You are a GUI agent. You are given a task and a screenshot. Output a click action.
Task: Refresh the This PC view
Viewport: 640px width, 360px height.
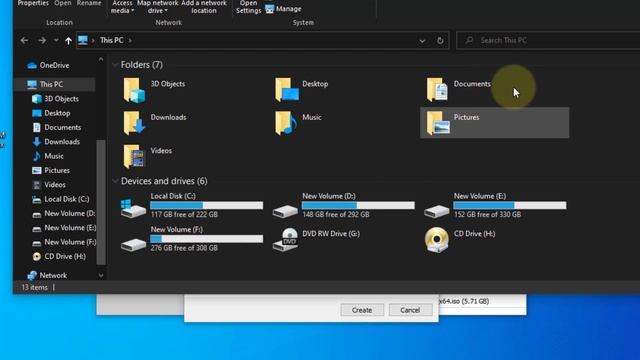(440, 40)
